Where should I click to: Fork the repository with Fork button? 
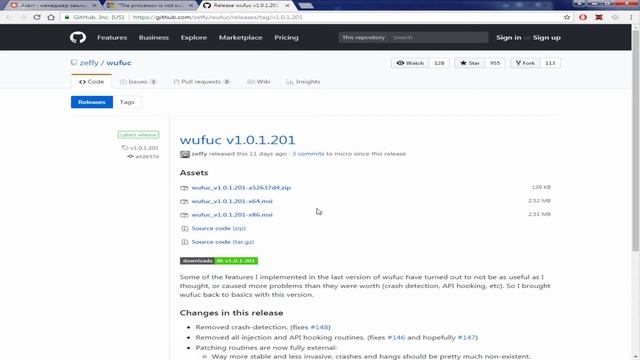pyautogui.click(x=525, y=63)
